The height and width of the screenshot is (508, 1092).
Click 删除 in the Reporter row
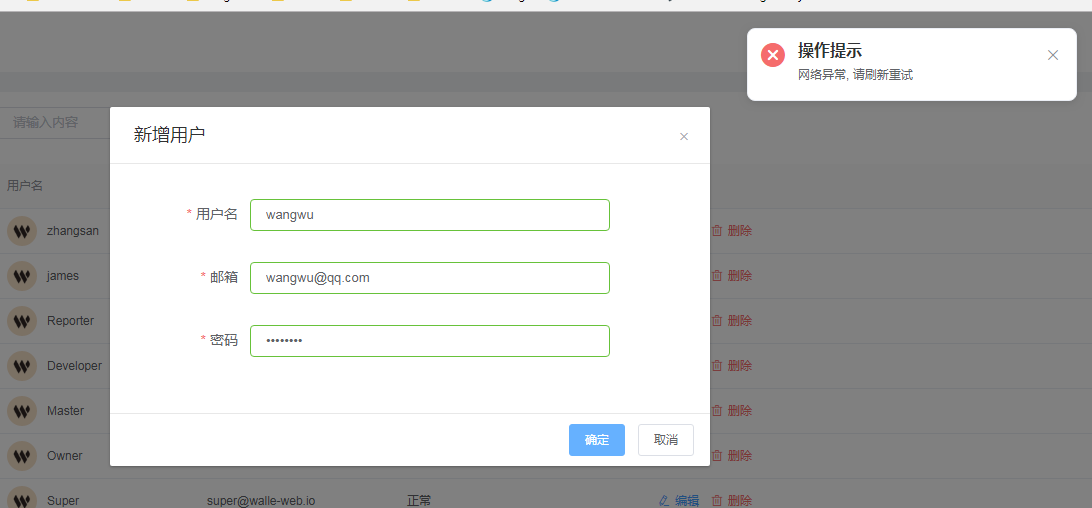[x=740, y=321]
